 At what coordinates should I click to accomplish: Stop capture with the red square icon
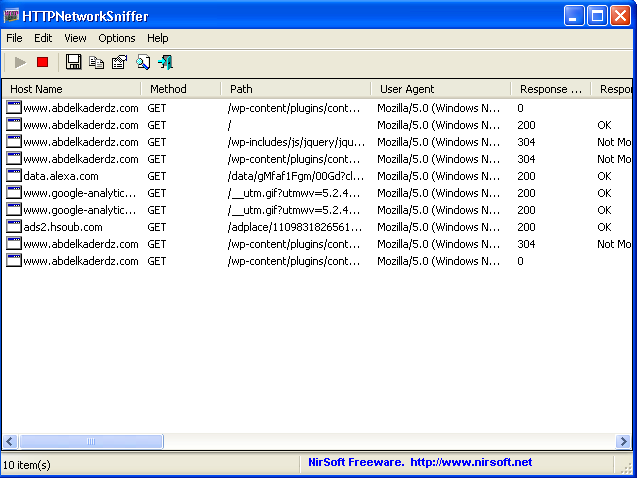coord(42,62)
